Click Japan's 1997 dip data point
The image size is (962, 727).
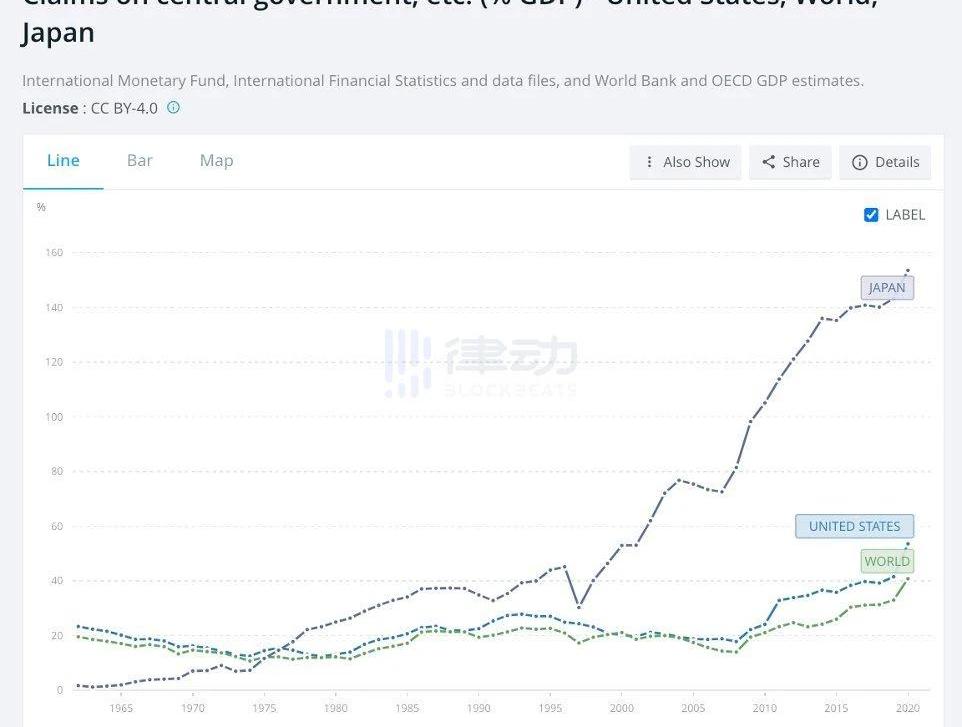(x=579, y=606)
